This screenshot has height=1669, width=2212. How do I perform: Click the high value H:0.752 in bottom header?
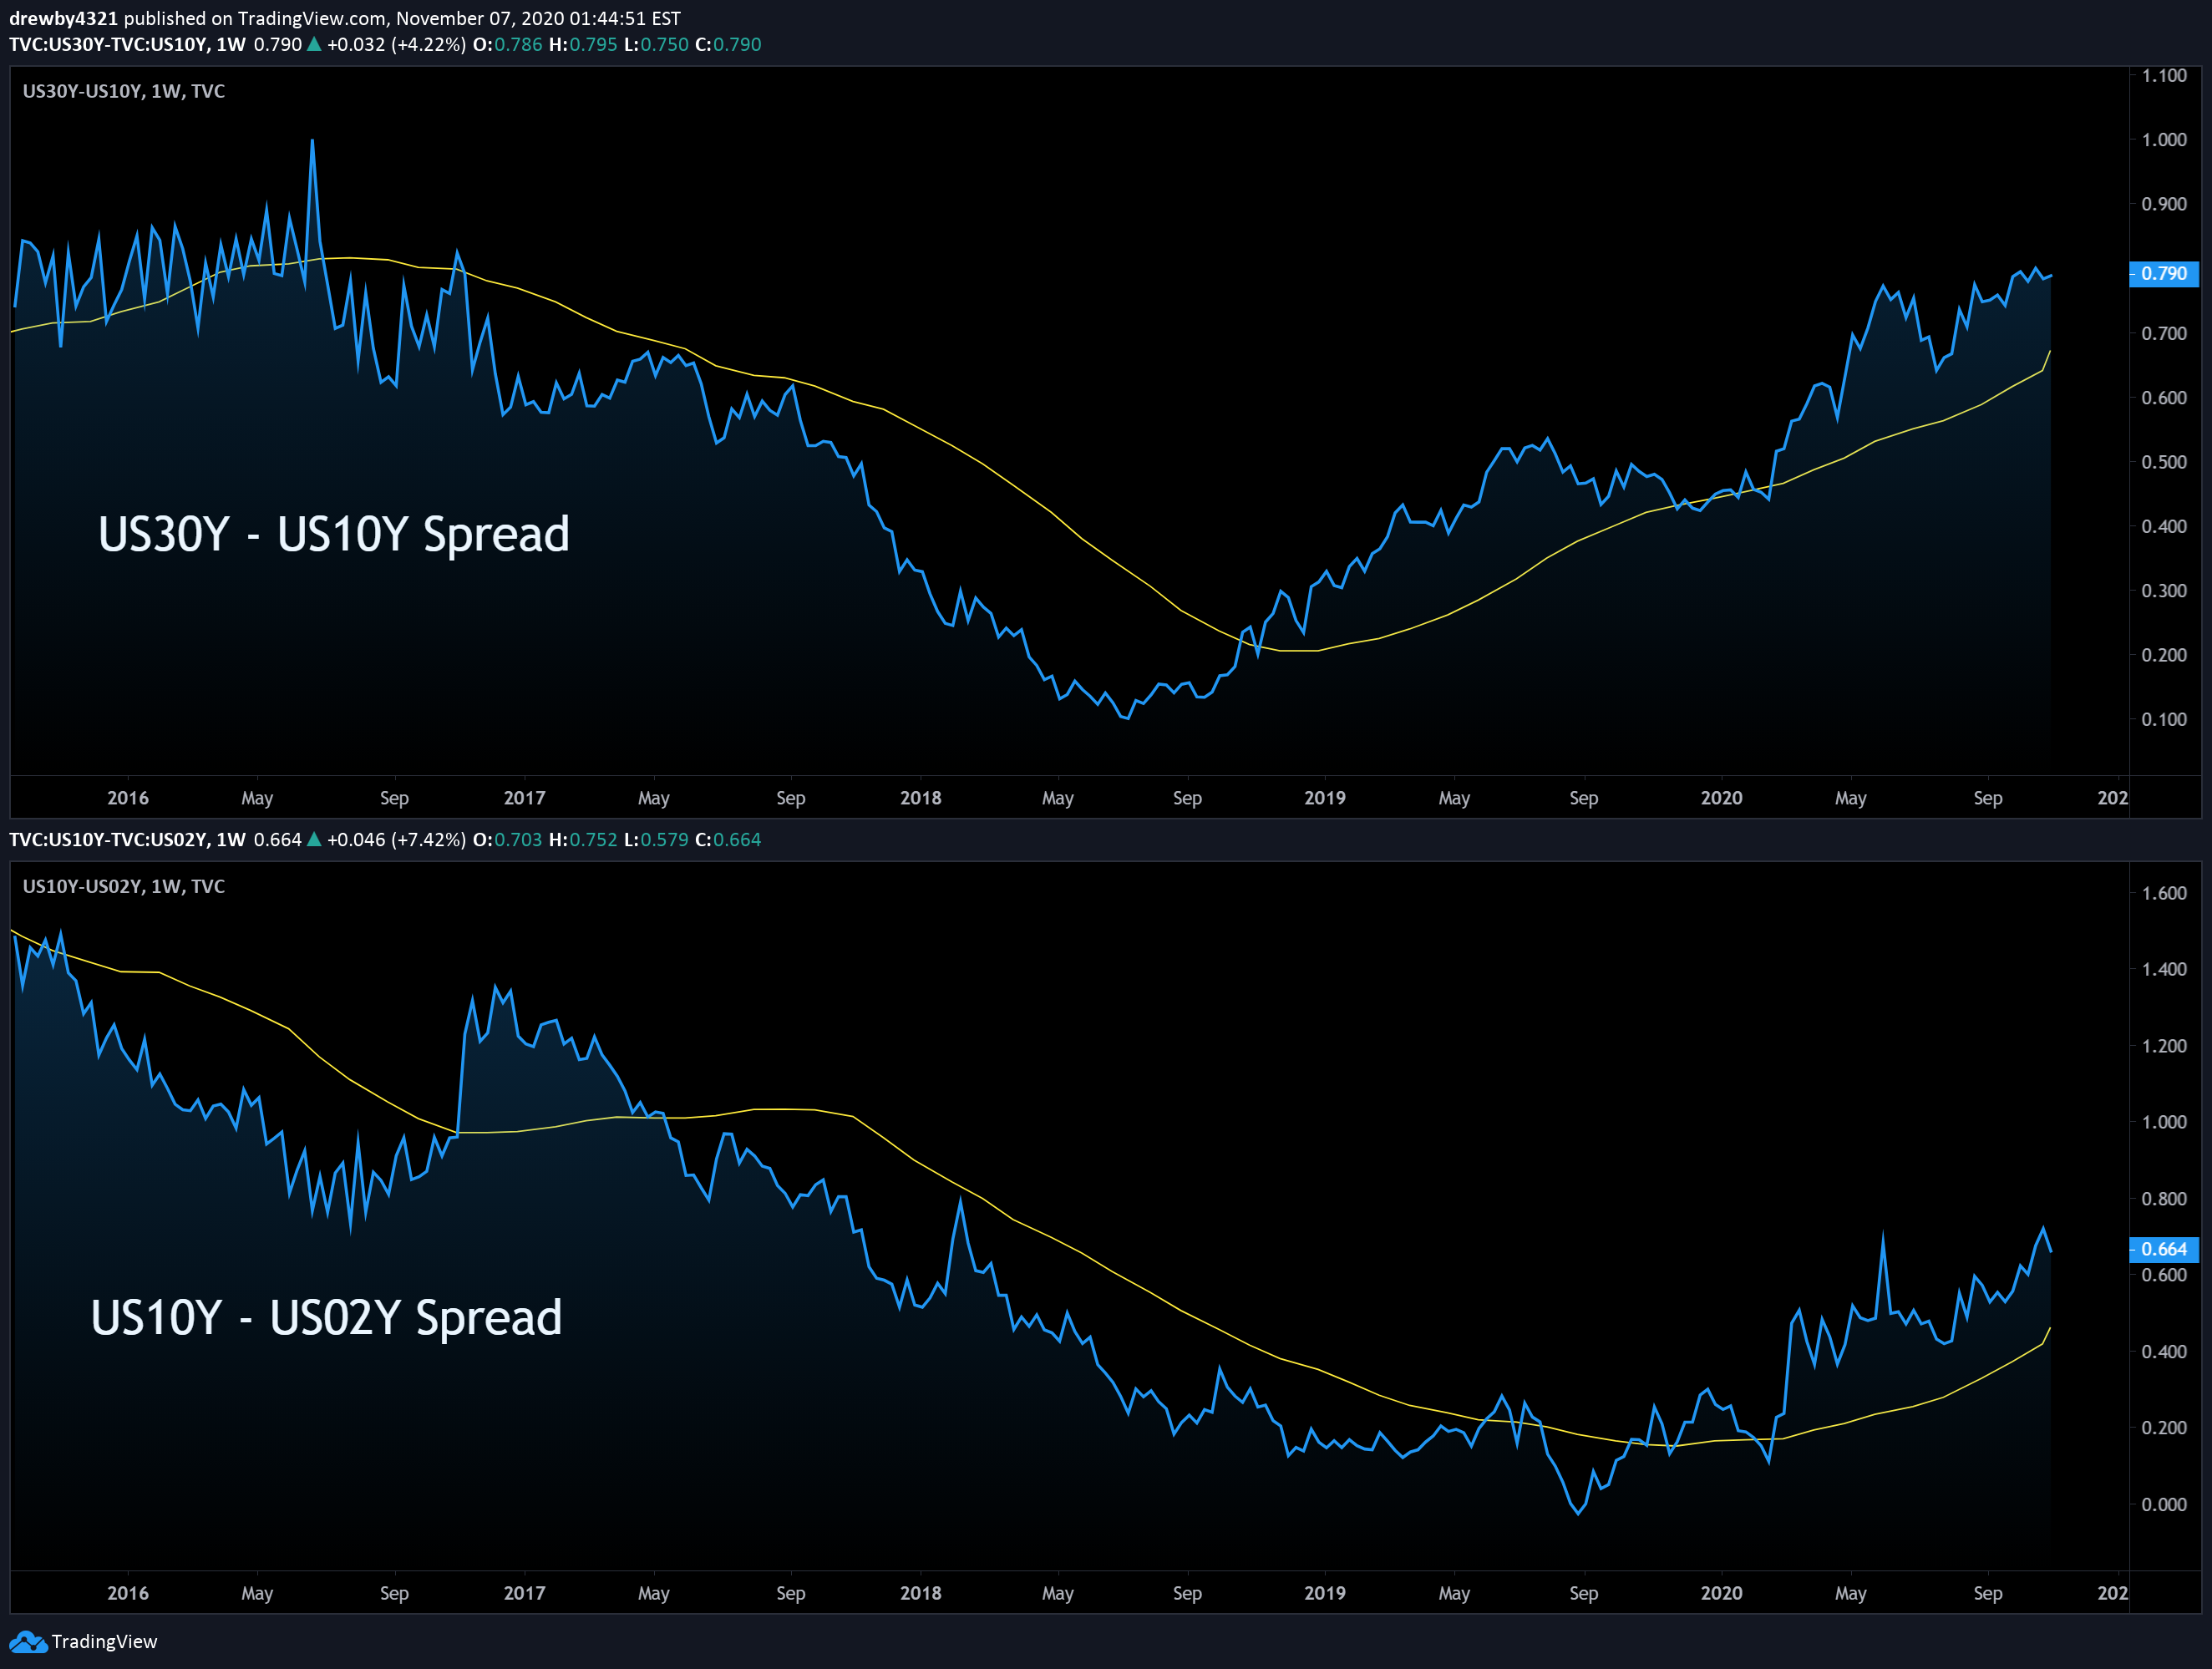[583, 839]
